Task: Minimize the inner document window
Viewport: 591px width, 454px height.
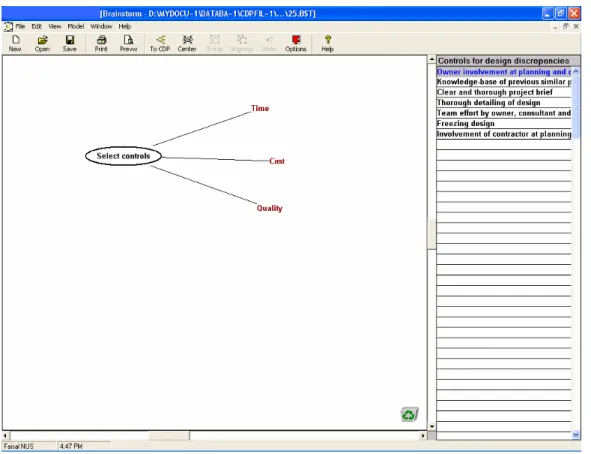Action: point(555,26)
